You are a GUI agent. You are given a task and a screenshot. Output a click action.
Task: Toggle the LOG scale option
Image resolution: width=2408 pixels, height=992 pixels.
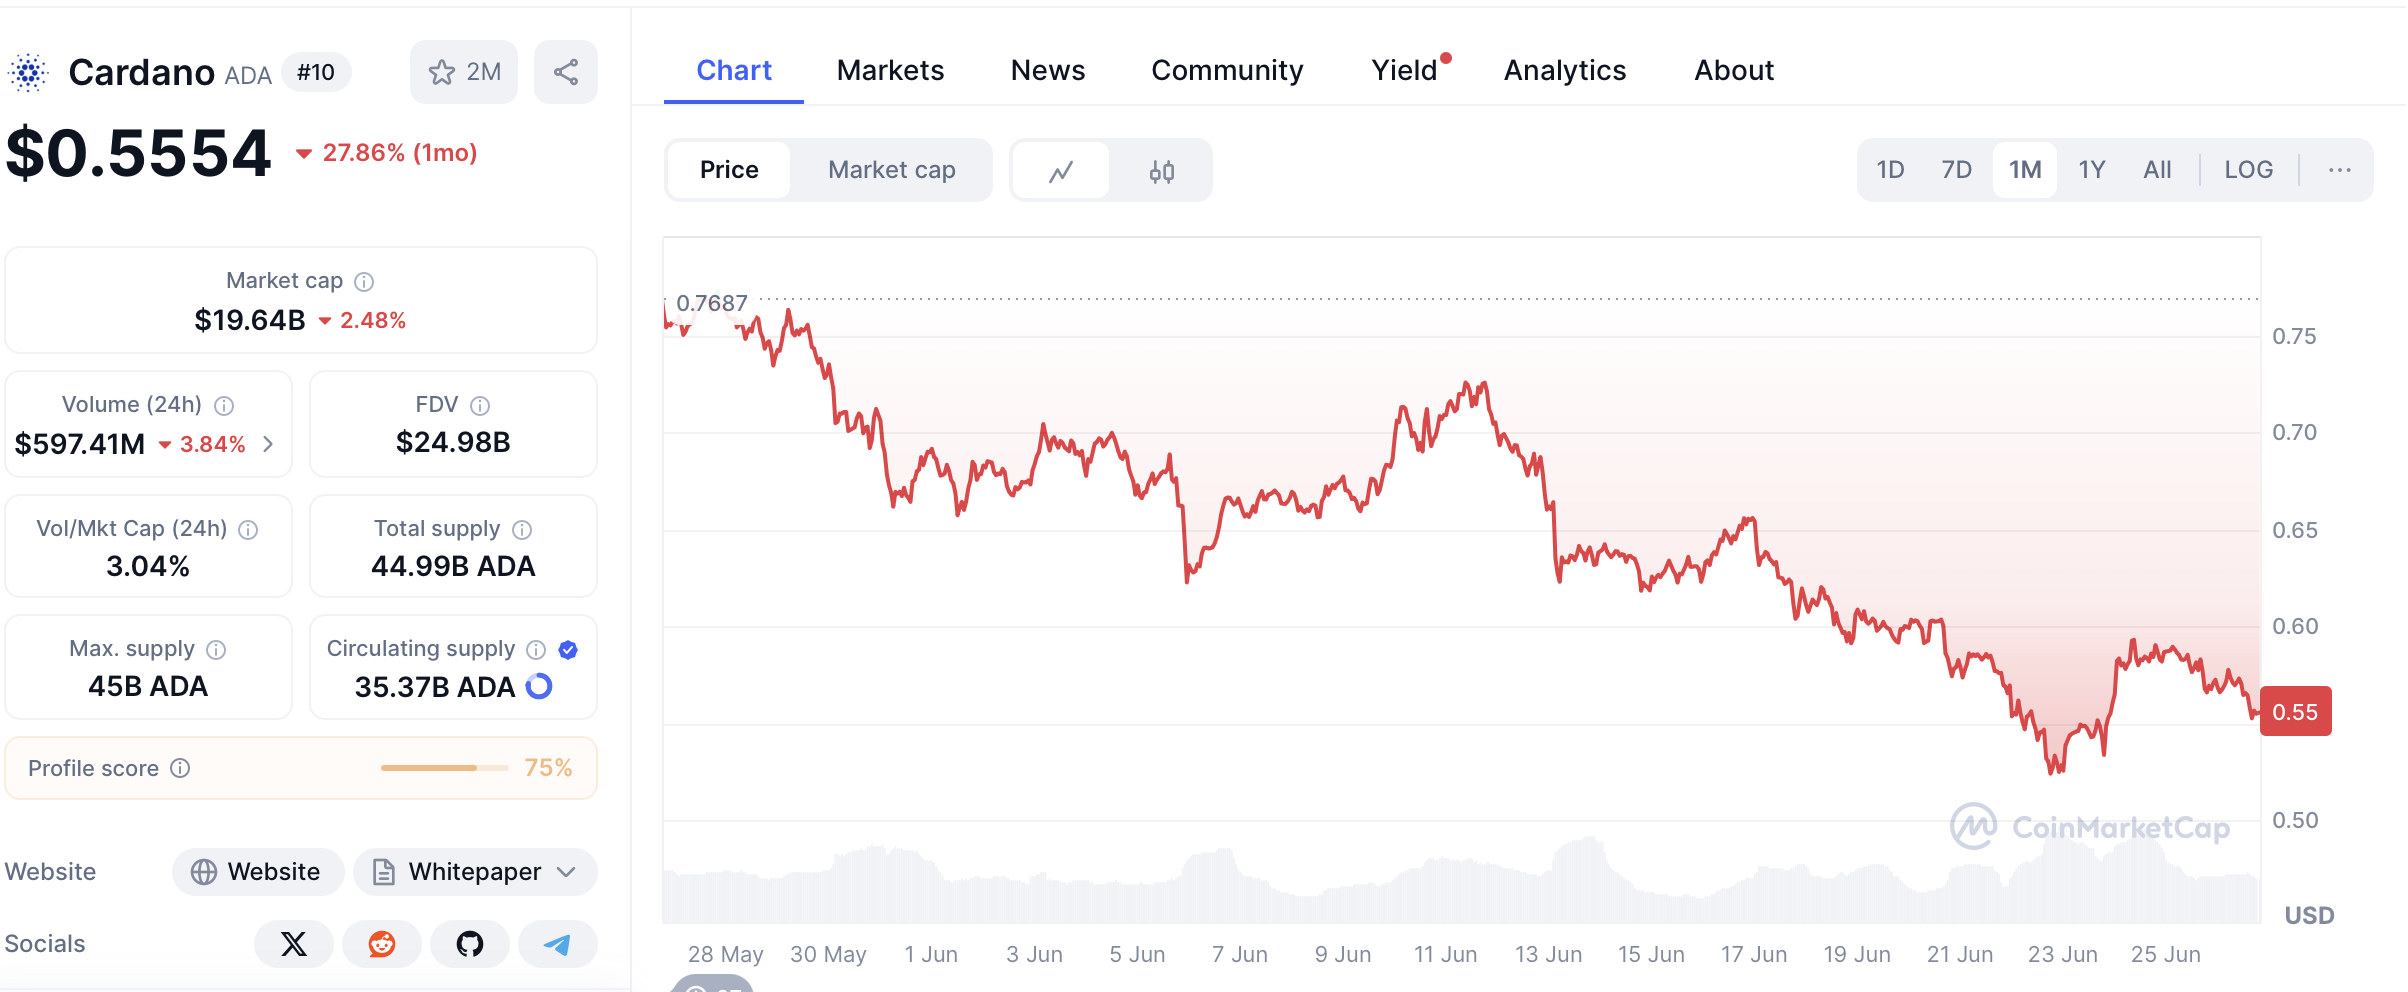point(2248,170)
